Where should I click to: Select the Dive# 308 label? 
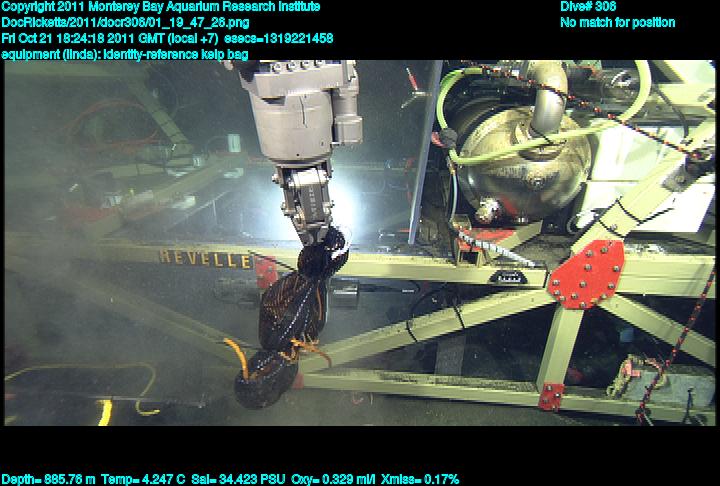(589, 7)
